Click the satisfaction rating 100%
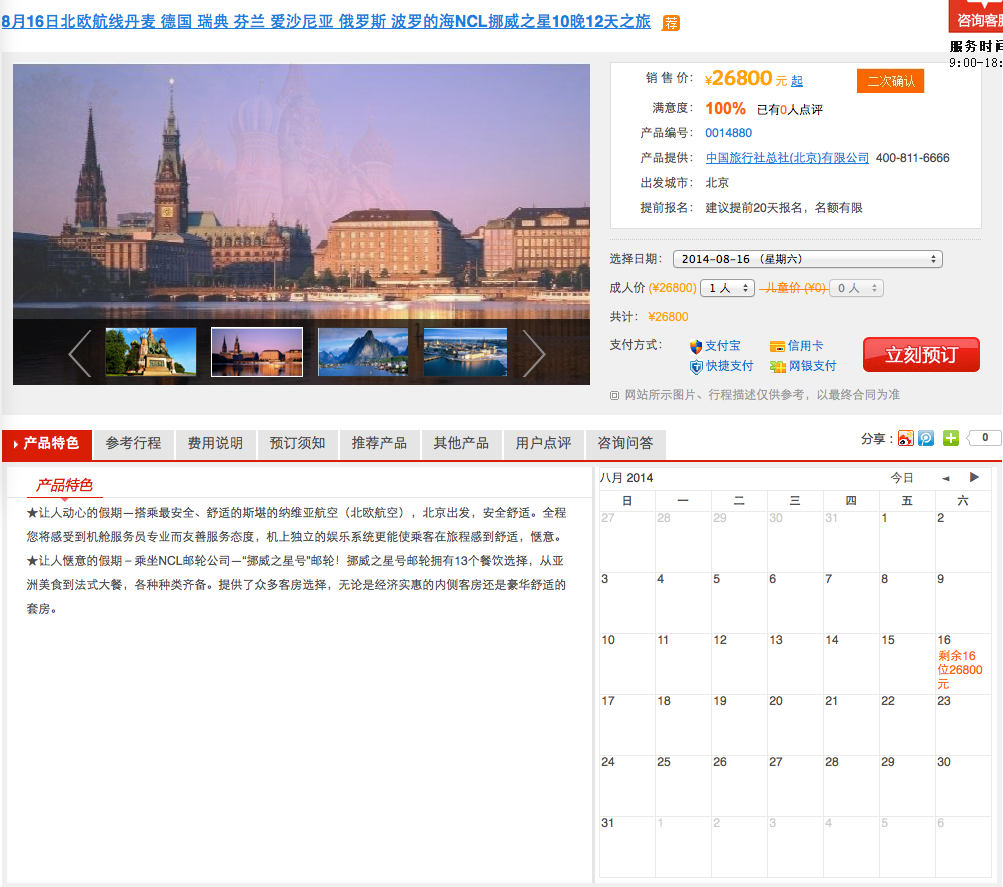The image size is (1003, 887). (x=725, y=109)
